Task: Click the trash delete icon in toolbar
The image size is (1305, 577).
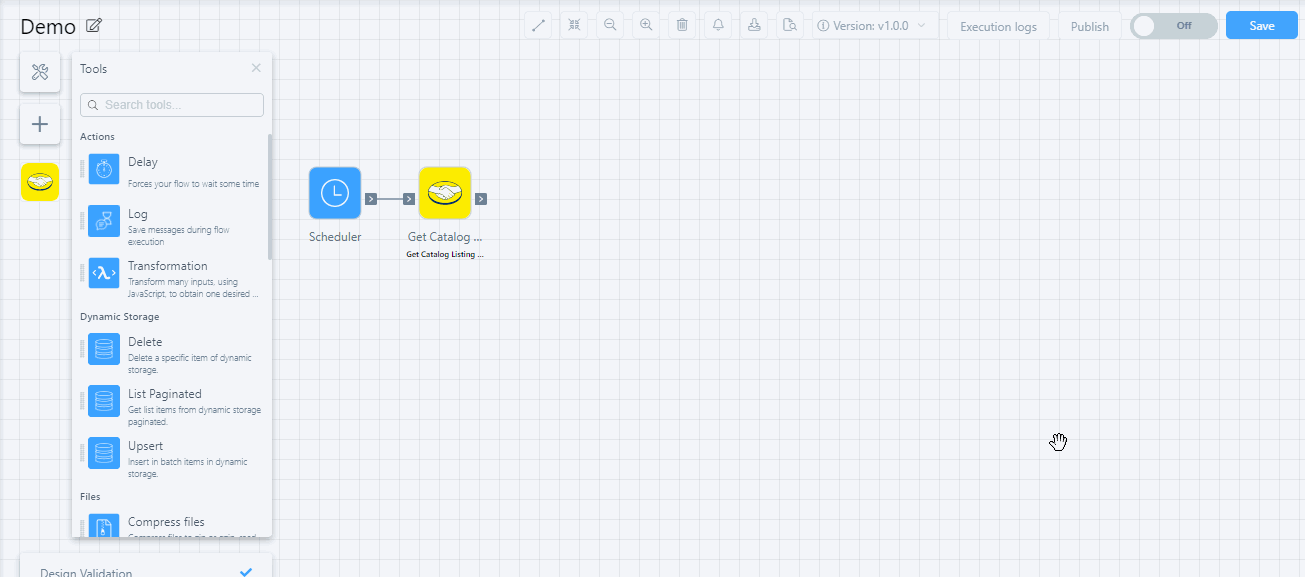Action: [x=682, y=26]
